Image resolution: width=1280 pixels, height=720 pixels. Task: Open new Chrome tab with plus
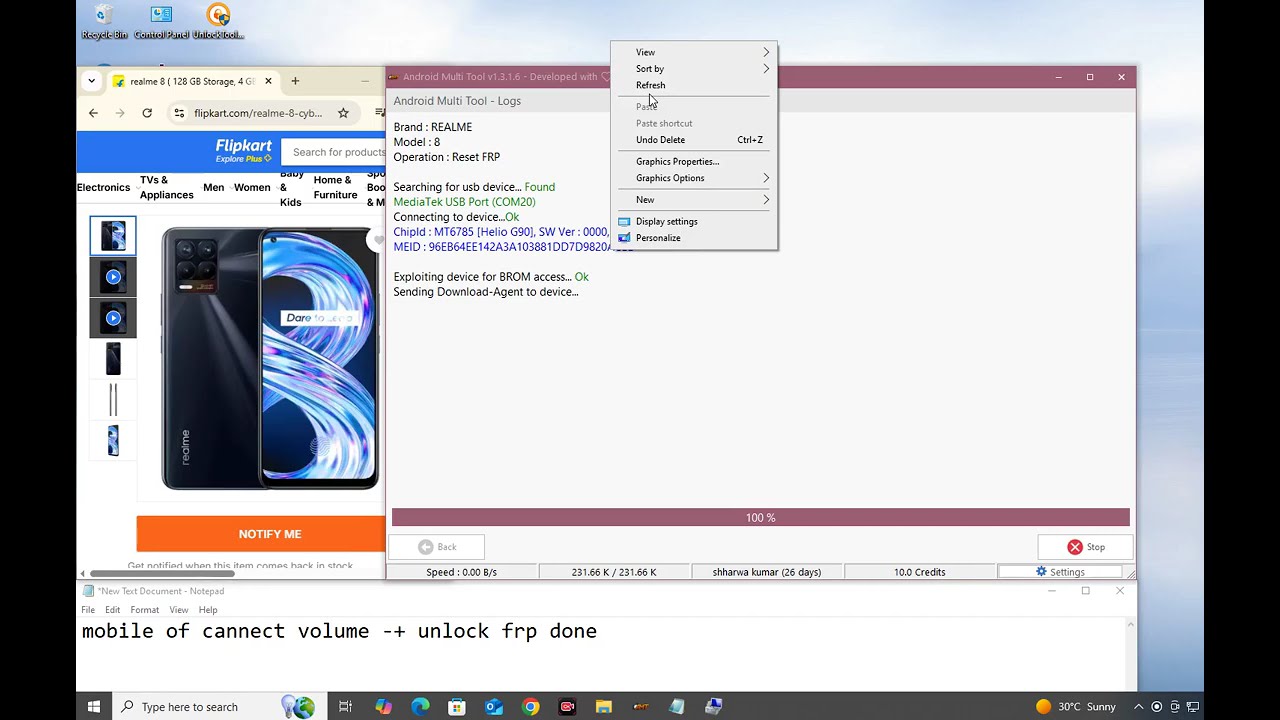point(295,81)
